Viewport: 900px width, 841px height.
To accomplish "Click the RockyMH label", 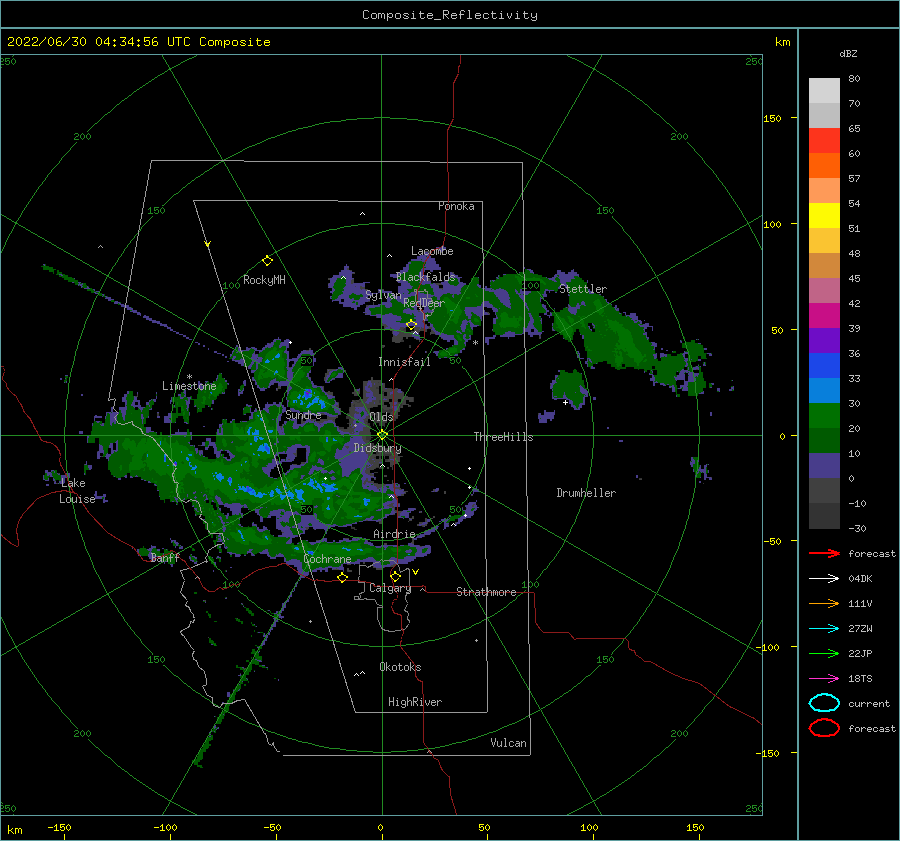I will [x=264, y=280].
